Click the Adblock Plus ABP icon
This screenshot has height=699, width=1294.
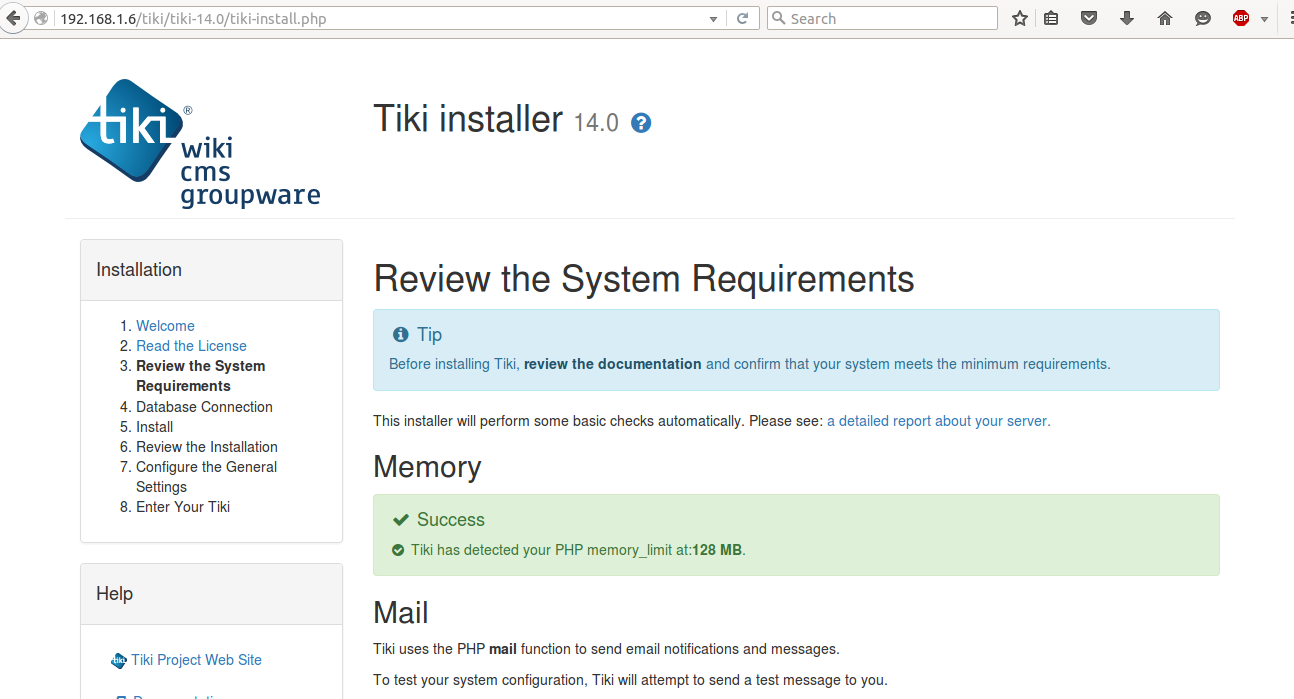(x=1241, y=18)
